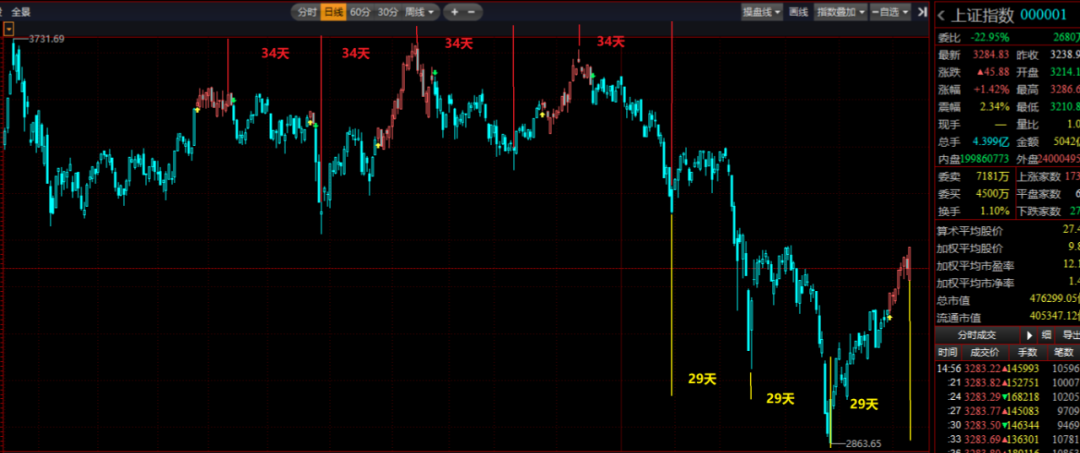Click the play arrow next to 分时成交
The image size is (1080, 453).
(x=1028, y=335)
